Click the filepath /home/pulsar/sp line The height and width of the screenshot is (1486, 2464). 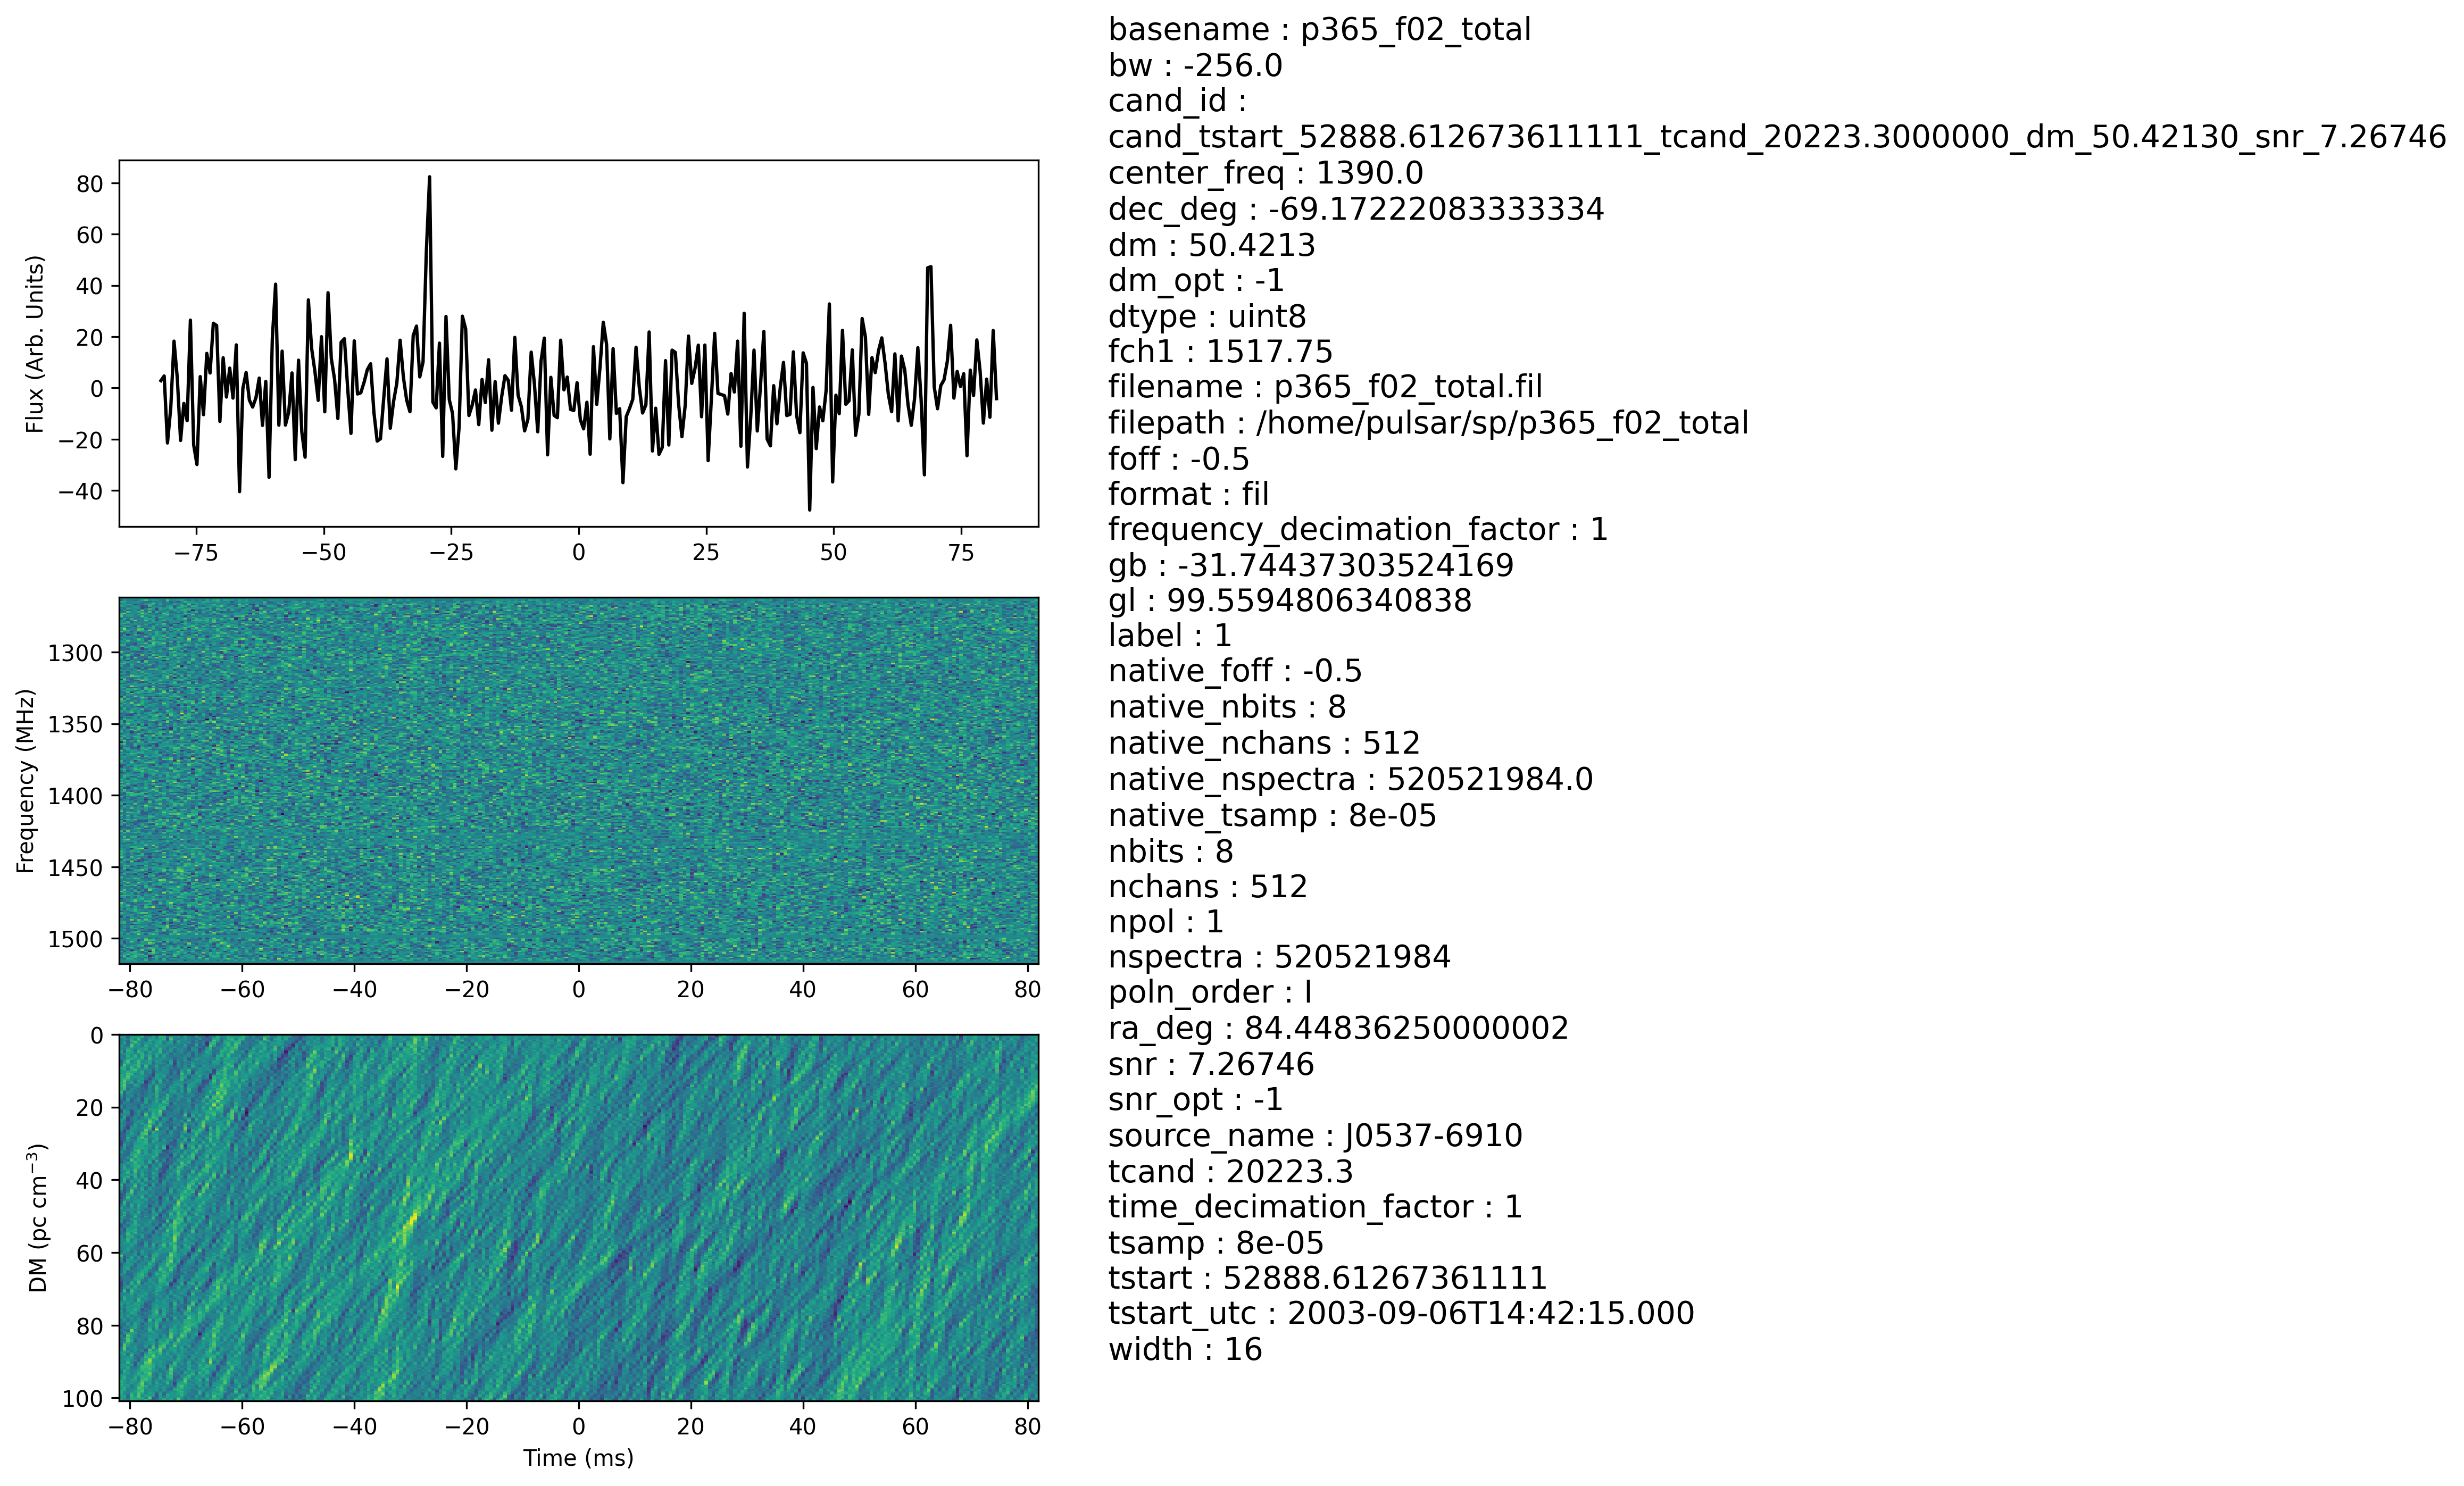pyautogui.click(x=1428, y=423)
